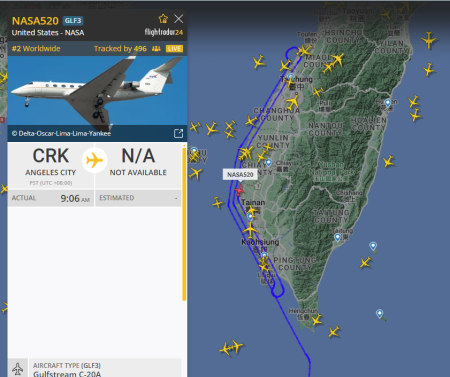Click yellow plane near Hengchun

tap(316, 320)
